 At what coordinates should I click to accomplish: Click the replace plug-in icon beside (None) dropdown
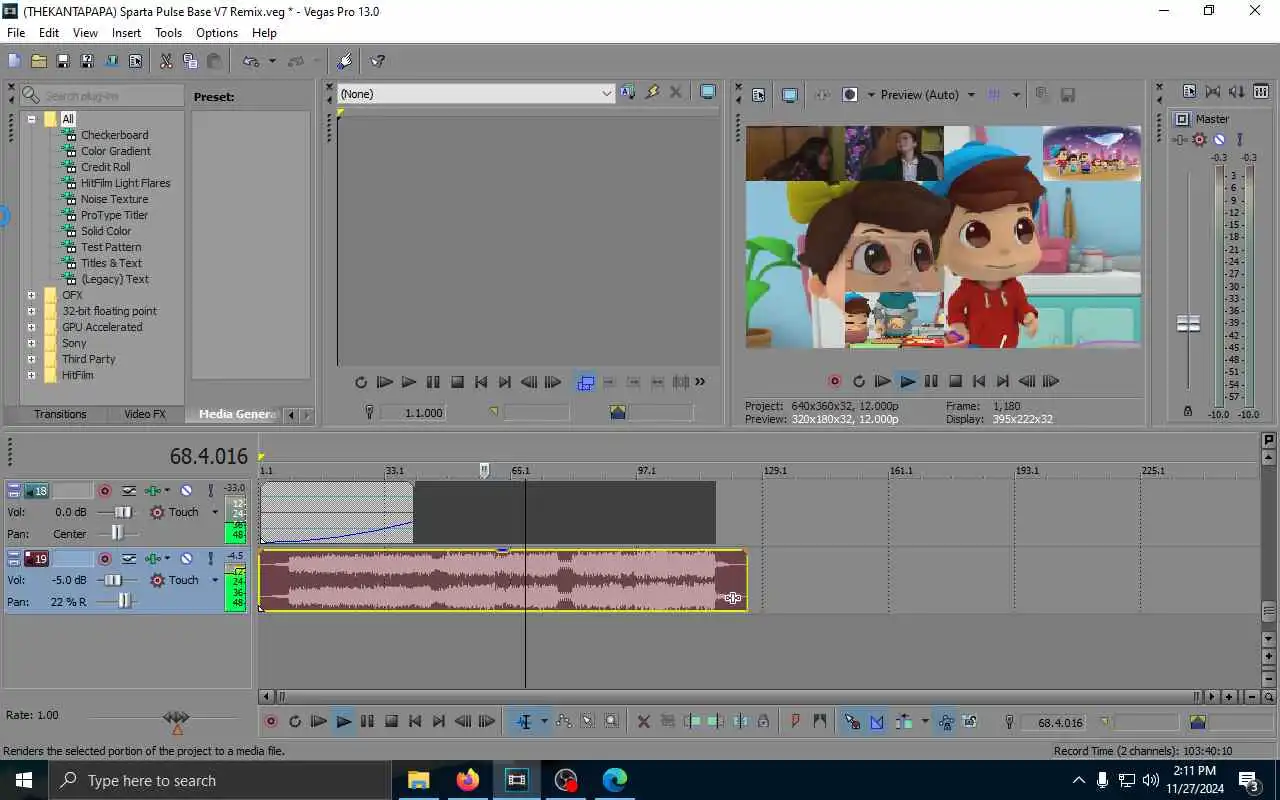pos(627,93)
